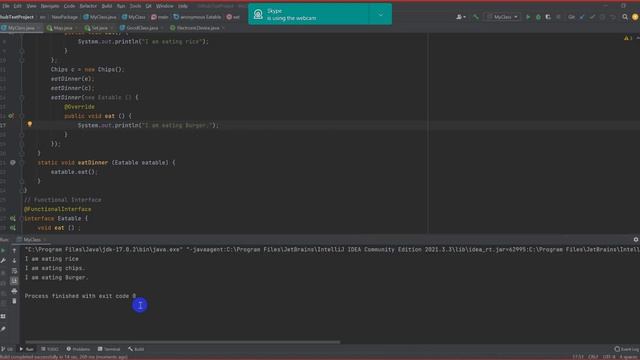Click the green Run button in toolbar
640x360 pixels.
click(528, 17)
